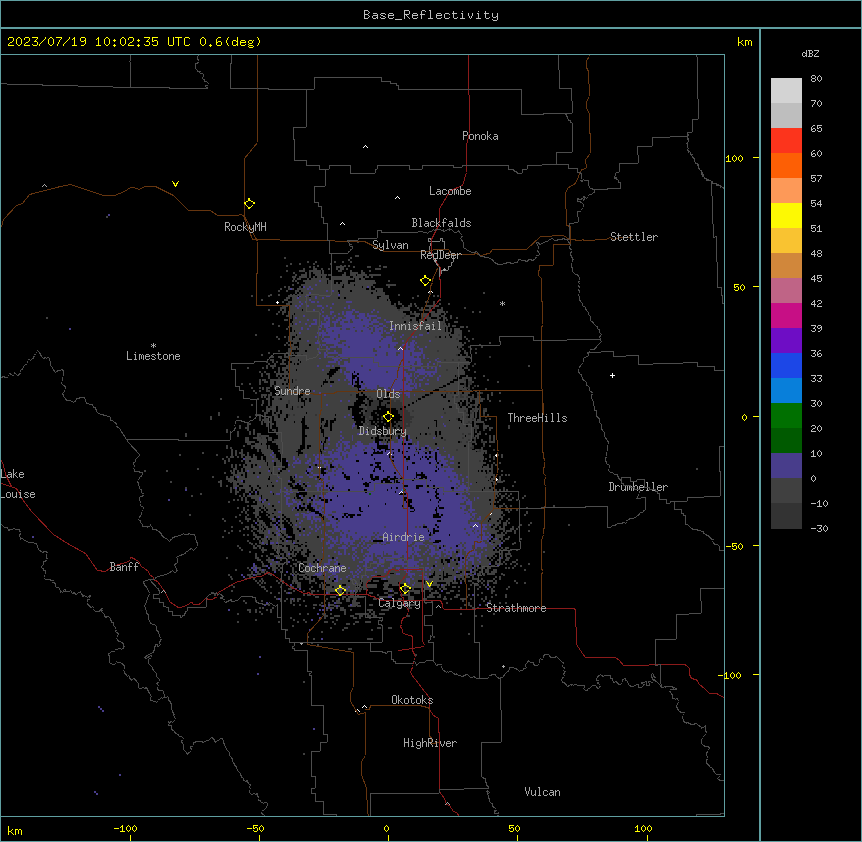The image size is (862, 842).
Task: Click the Blackfalds town label
Action: pos(441,223)
